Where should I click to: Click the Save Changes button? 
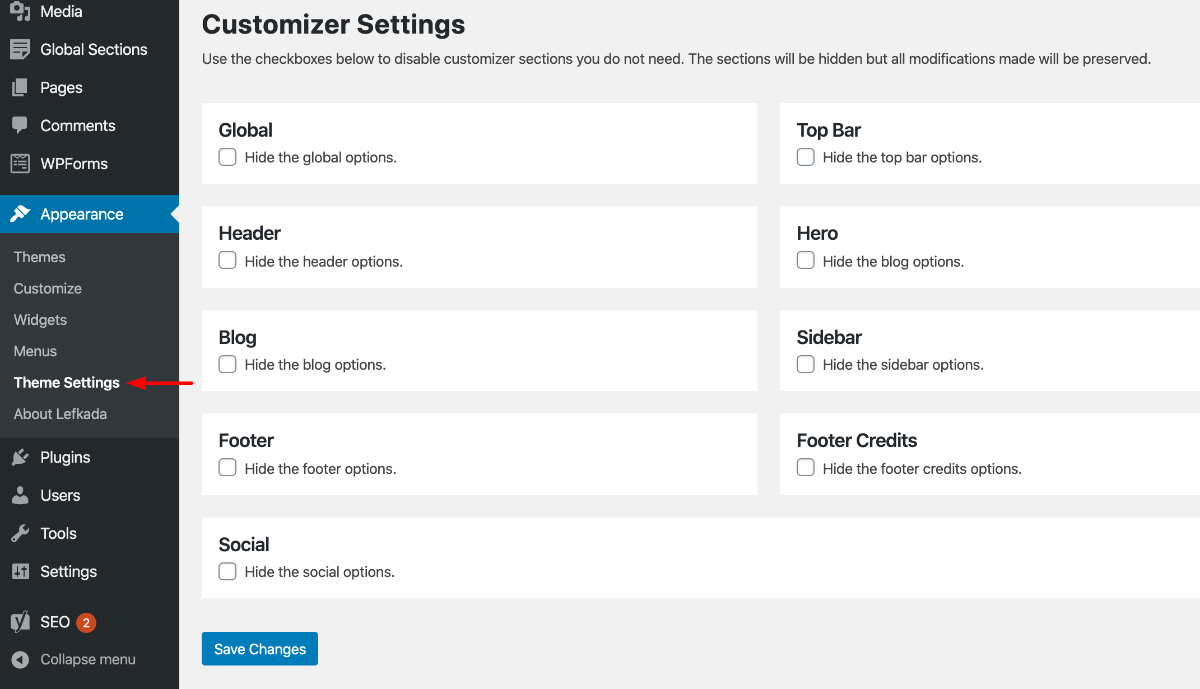pyautogui.click(x=260, y=649)
